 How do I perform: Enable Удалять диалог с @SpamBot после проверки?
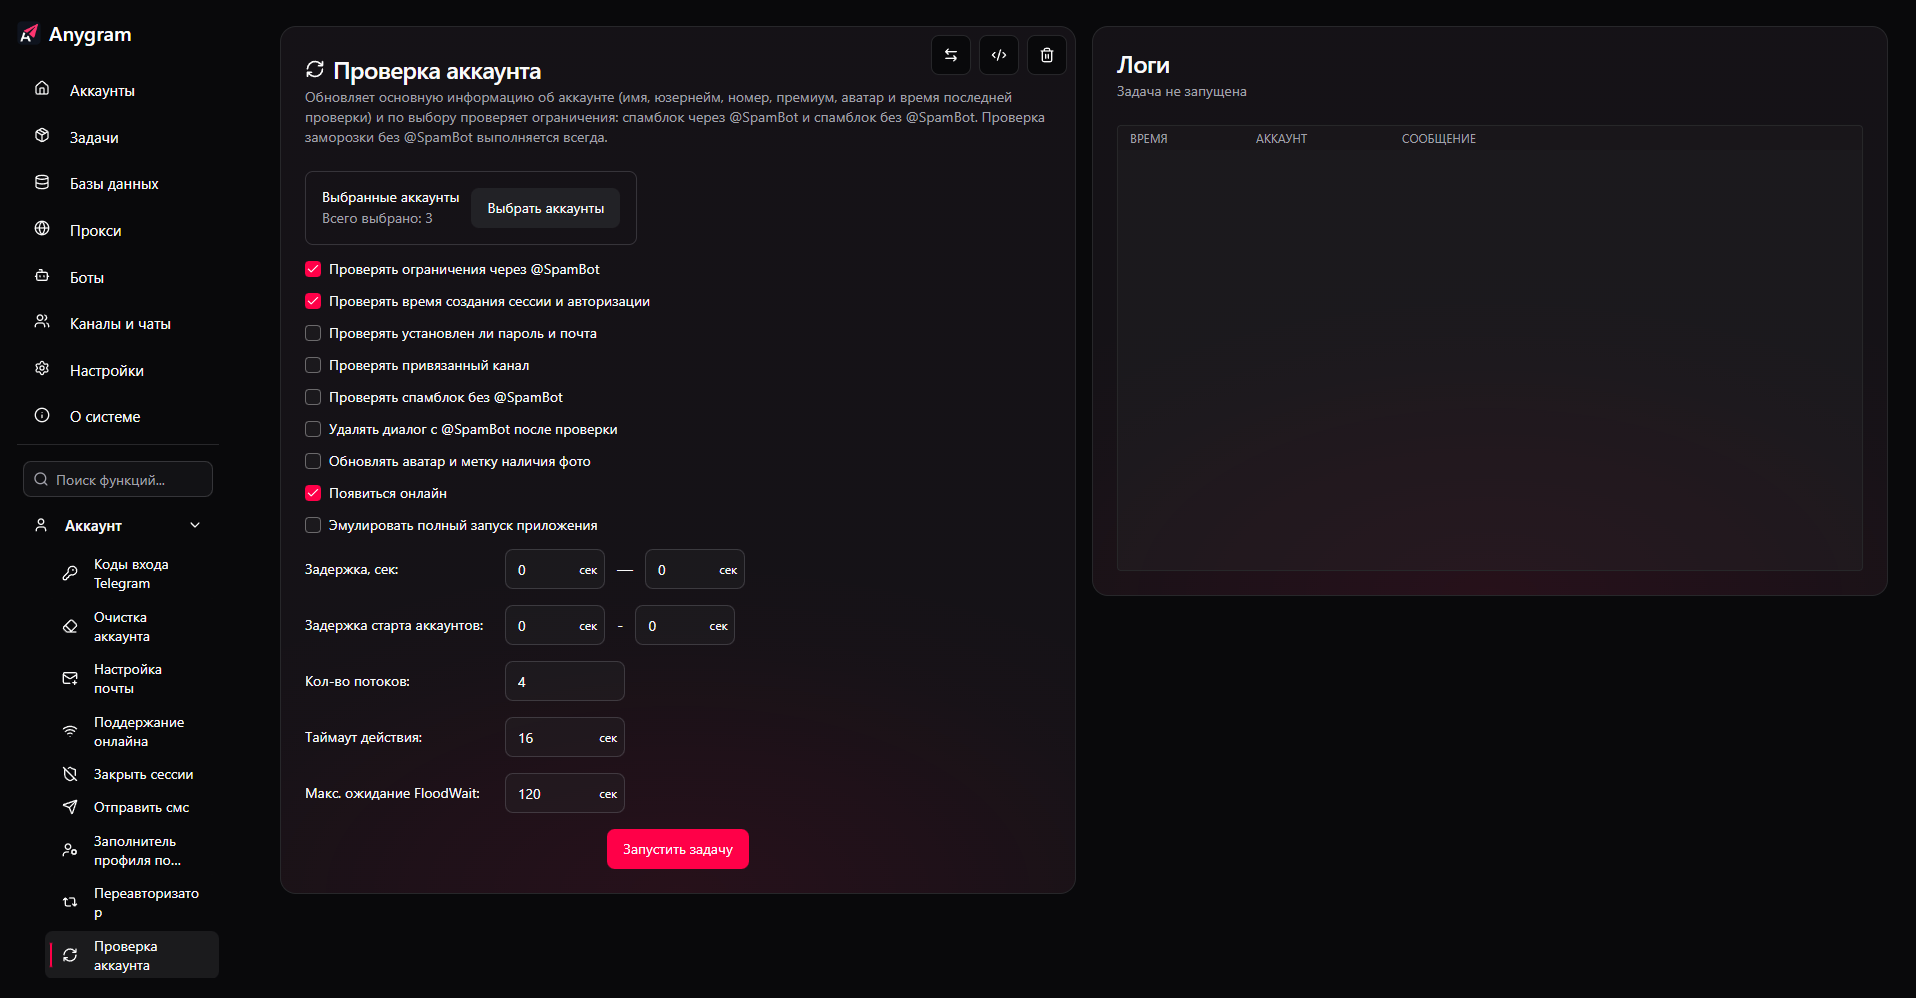313,429
